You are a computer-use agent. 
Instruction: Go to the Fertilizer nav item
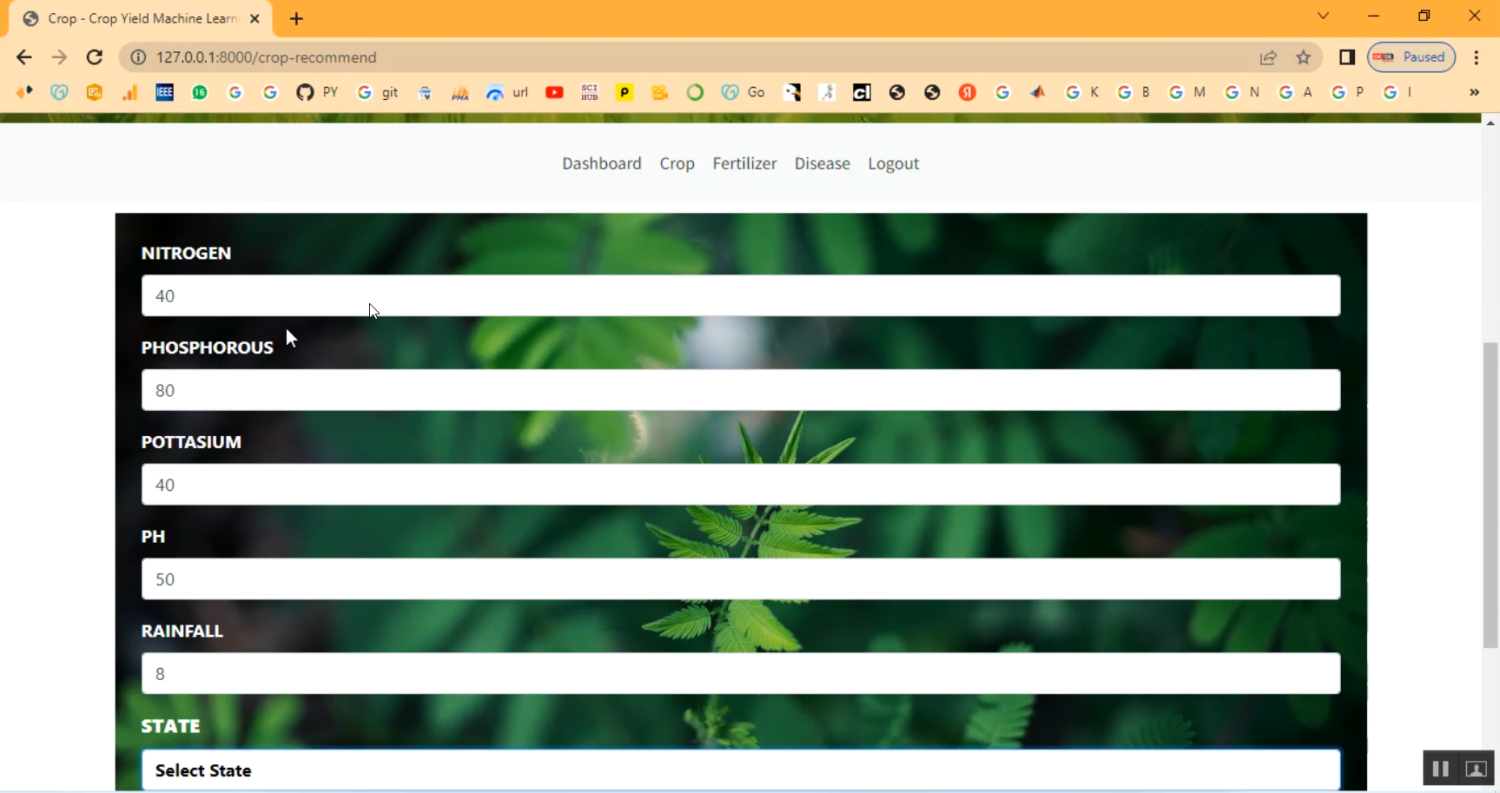tap(744, 163)
